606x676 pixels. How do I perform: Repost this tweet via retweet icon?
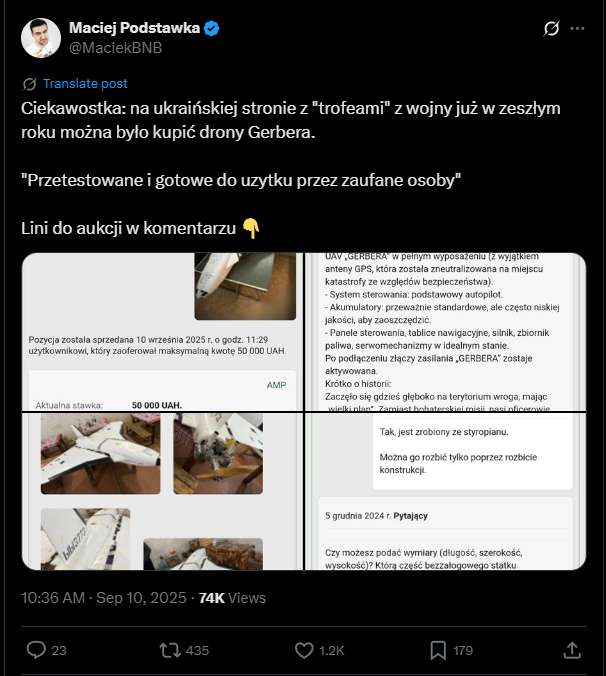[171, 650]
